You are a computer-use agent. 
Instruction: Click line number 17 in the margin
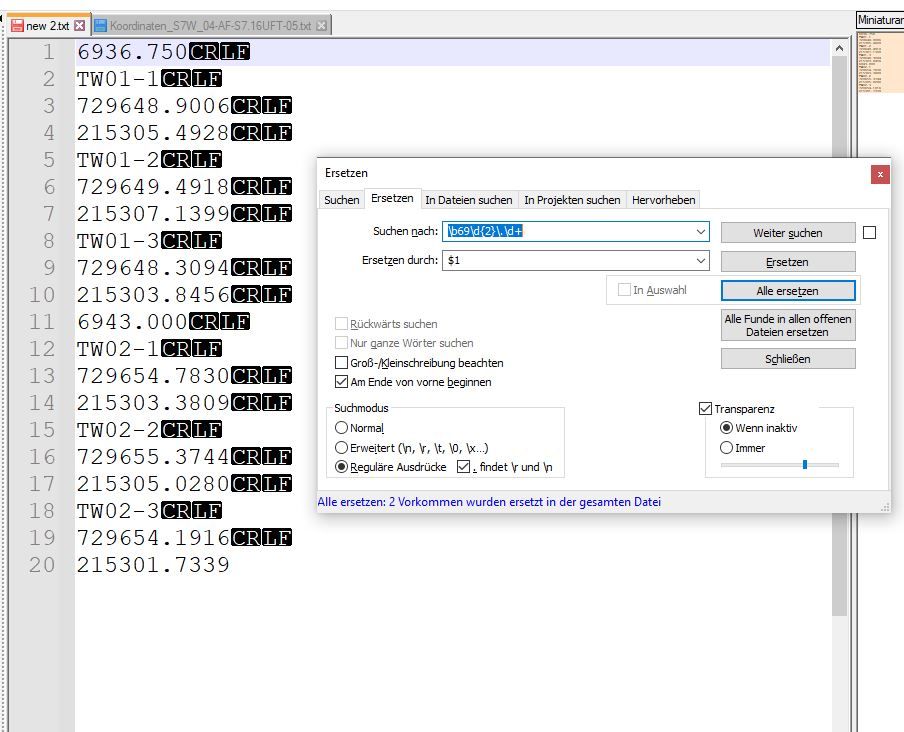point(42,484)
